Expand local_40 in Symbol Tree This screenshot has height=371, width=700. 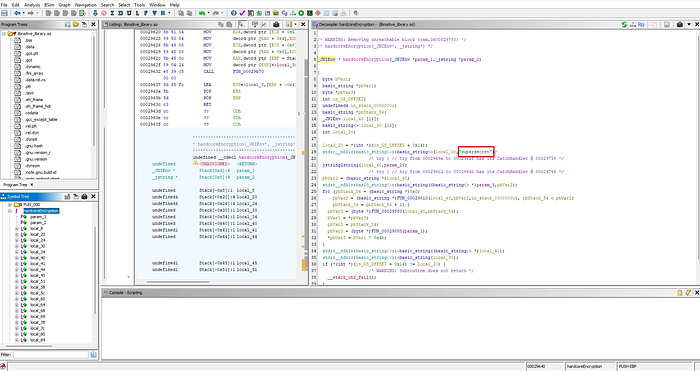[17, 258]
